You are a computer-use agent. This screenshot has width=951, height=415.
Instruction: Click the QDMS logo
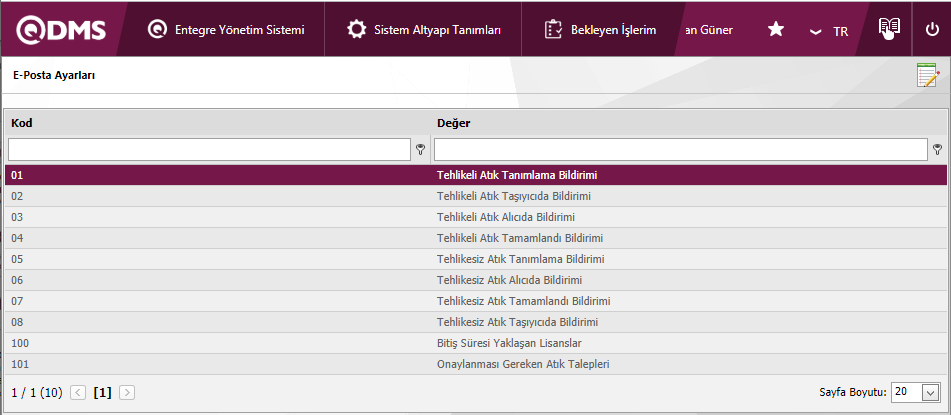click(60, 29)
